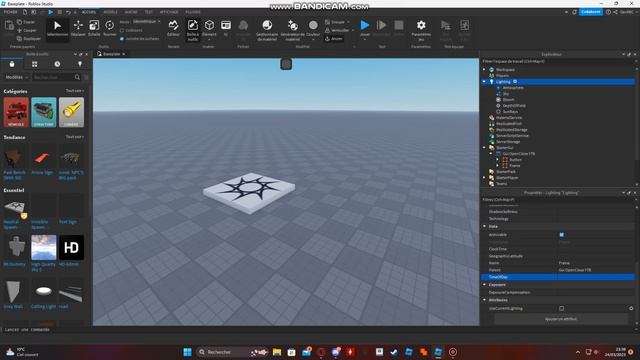
Task: Click Dupliquer in clipboard section
Action: (x=29, y=39)
